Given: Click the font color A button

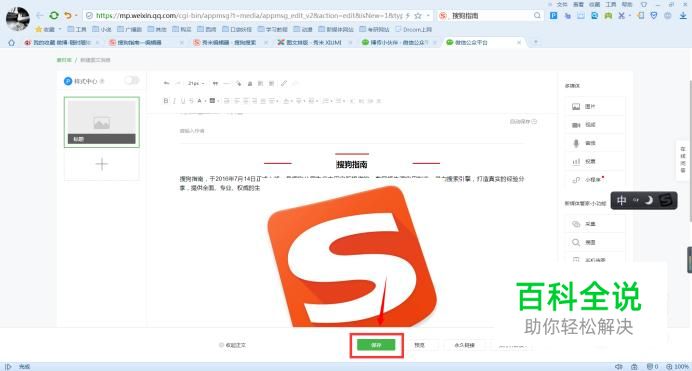Looking at the screenshot, I should [199, 101].
